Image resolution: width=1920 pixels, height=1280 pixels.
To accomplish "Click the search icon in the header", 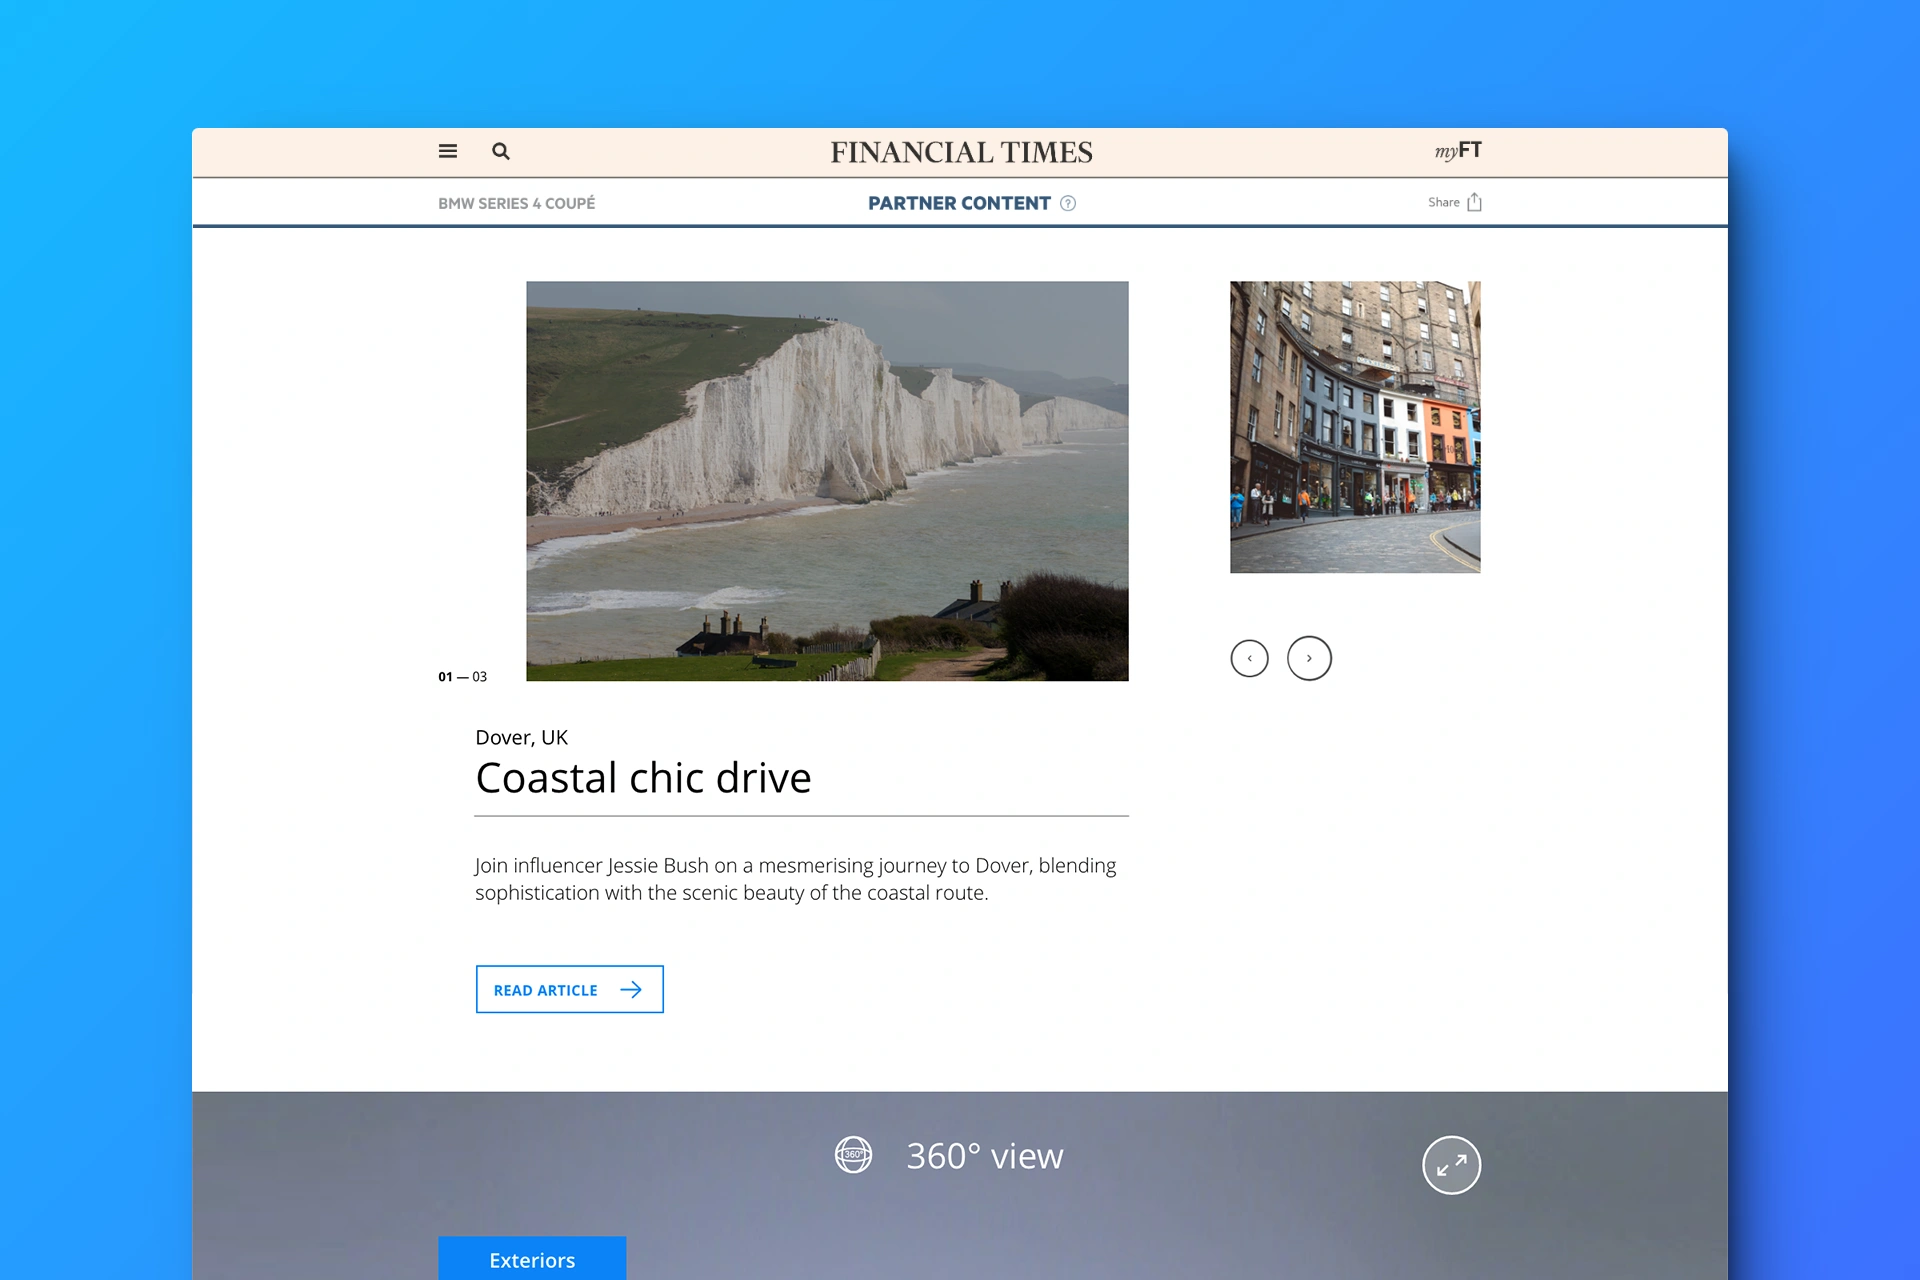I will click(500, 151).
